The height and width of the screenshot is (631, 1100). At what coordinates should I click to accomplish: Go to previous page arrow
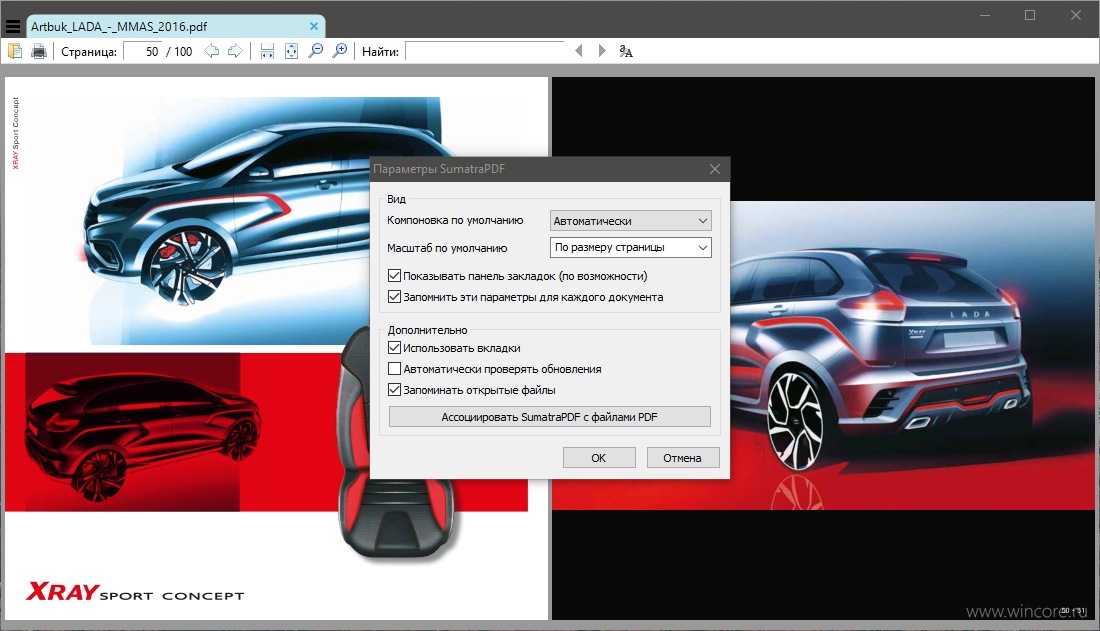(x=211, y=51)
